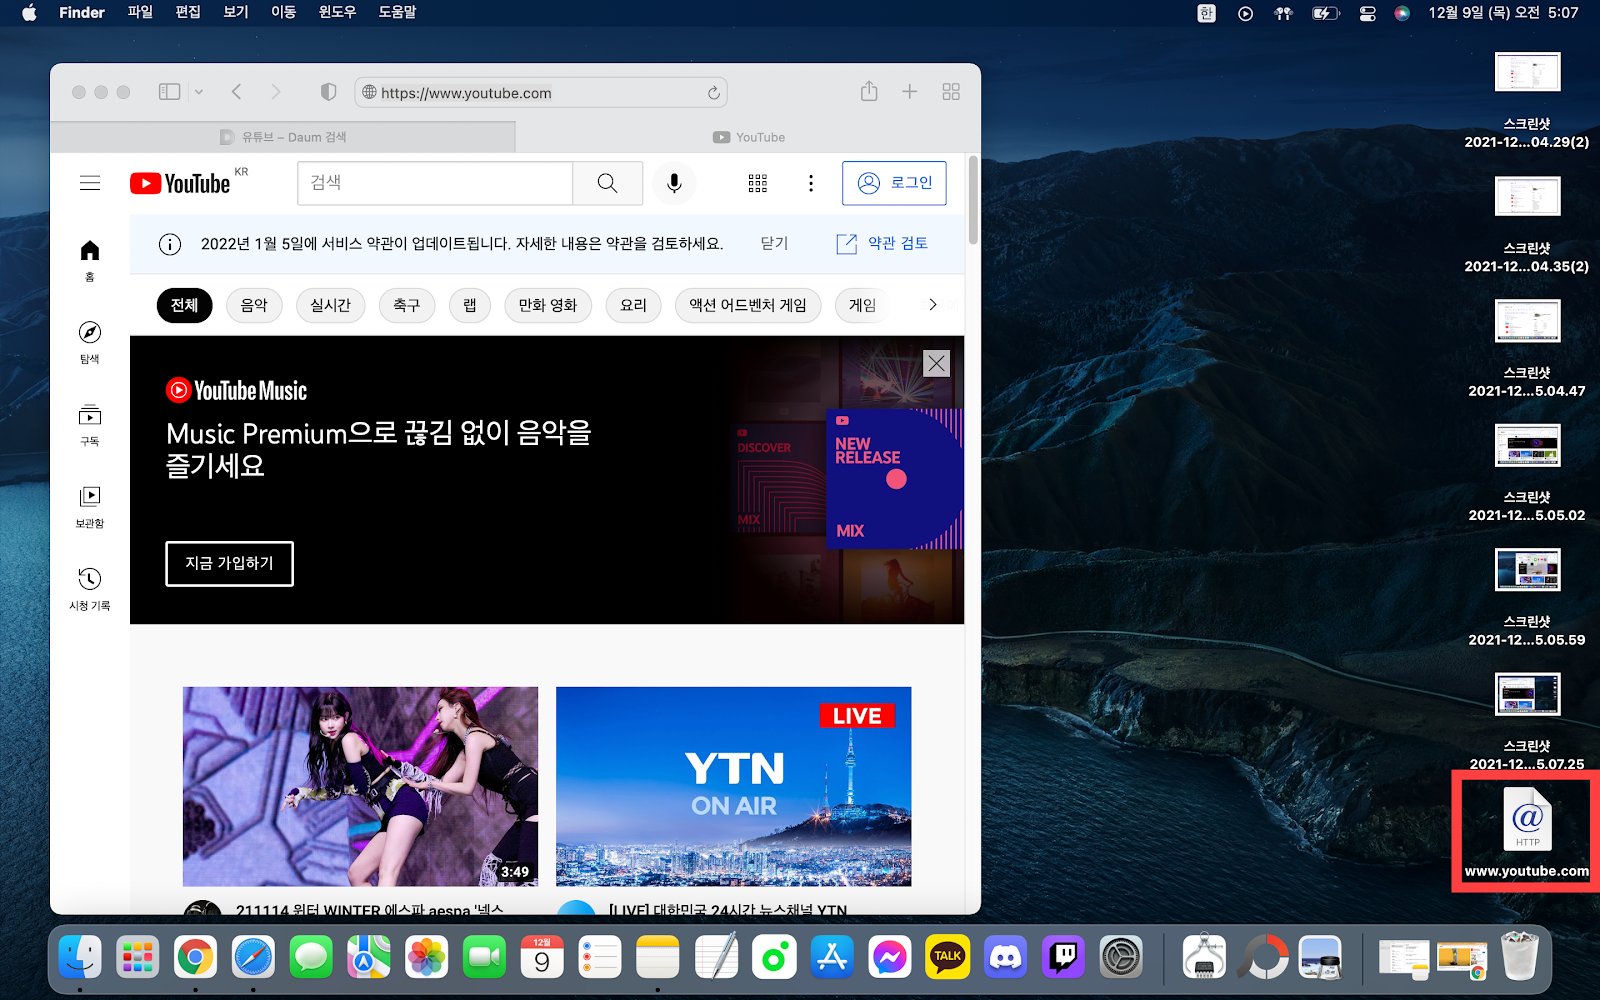Open Library (보관함) in sidebar
The height and width of the screenshot is (1000, 1600).
[x=90, y=507]
